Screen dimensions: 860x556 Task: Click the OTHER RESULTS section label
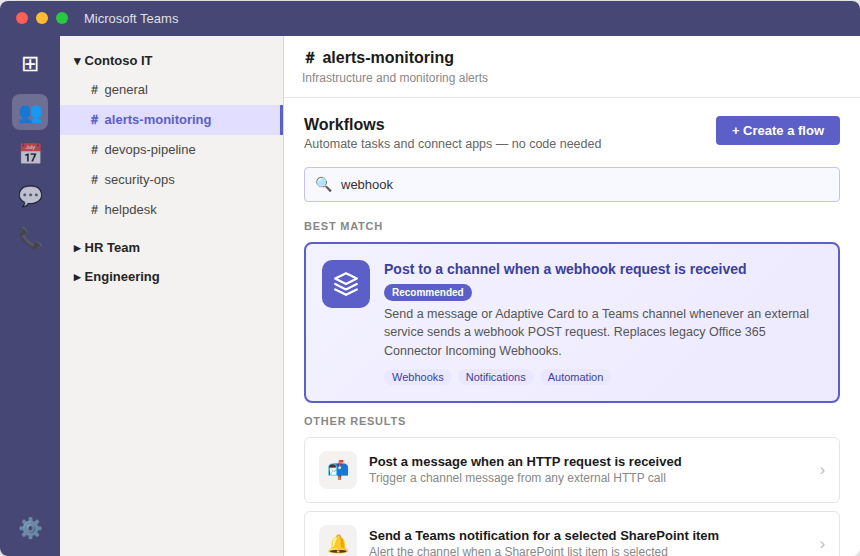pos(355,421)
